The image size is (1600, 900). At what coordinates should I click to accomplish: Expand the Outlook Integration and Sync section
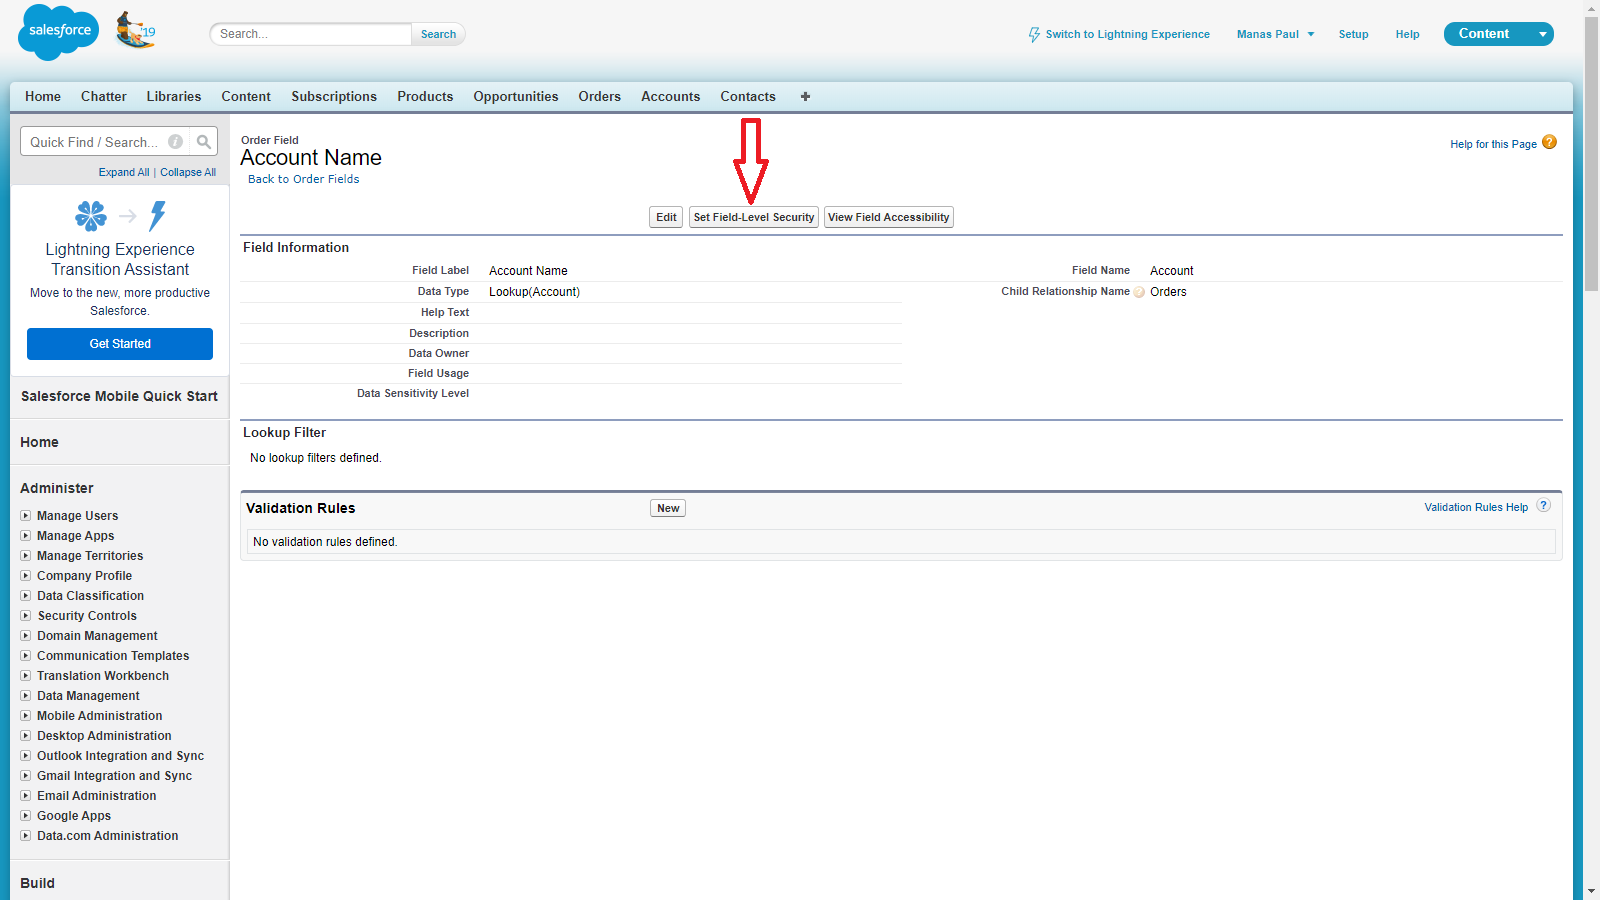(x=25, y=756)
